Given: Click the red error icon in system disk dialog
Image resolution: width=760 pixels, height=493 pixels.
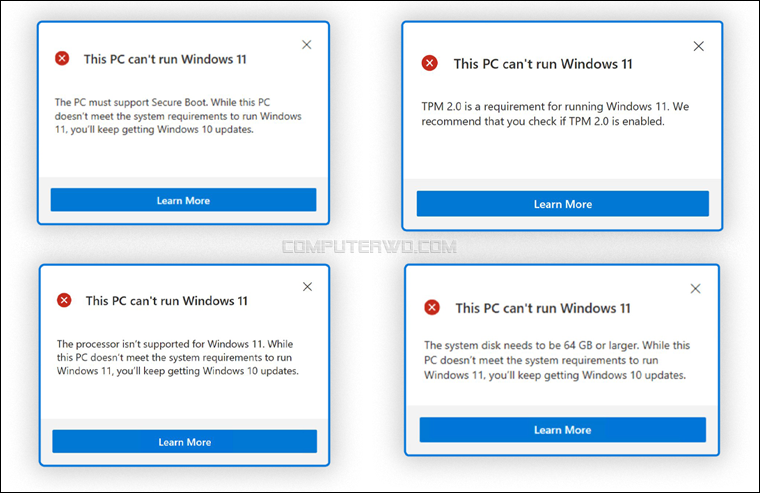Looking at the screenshot, I should [x=432, y=307].
